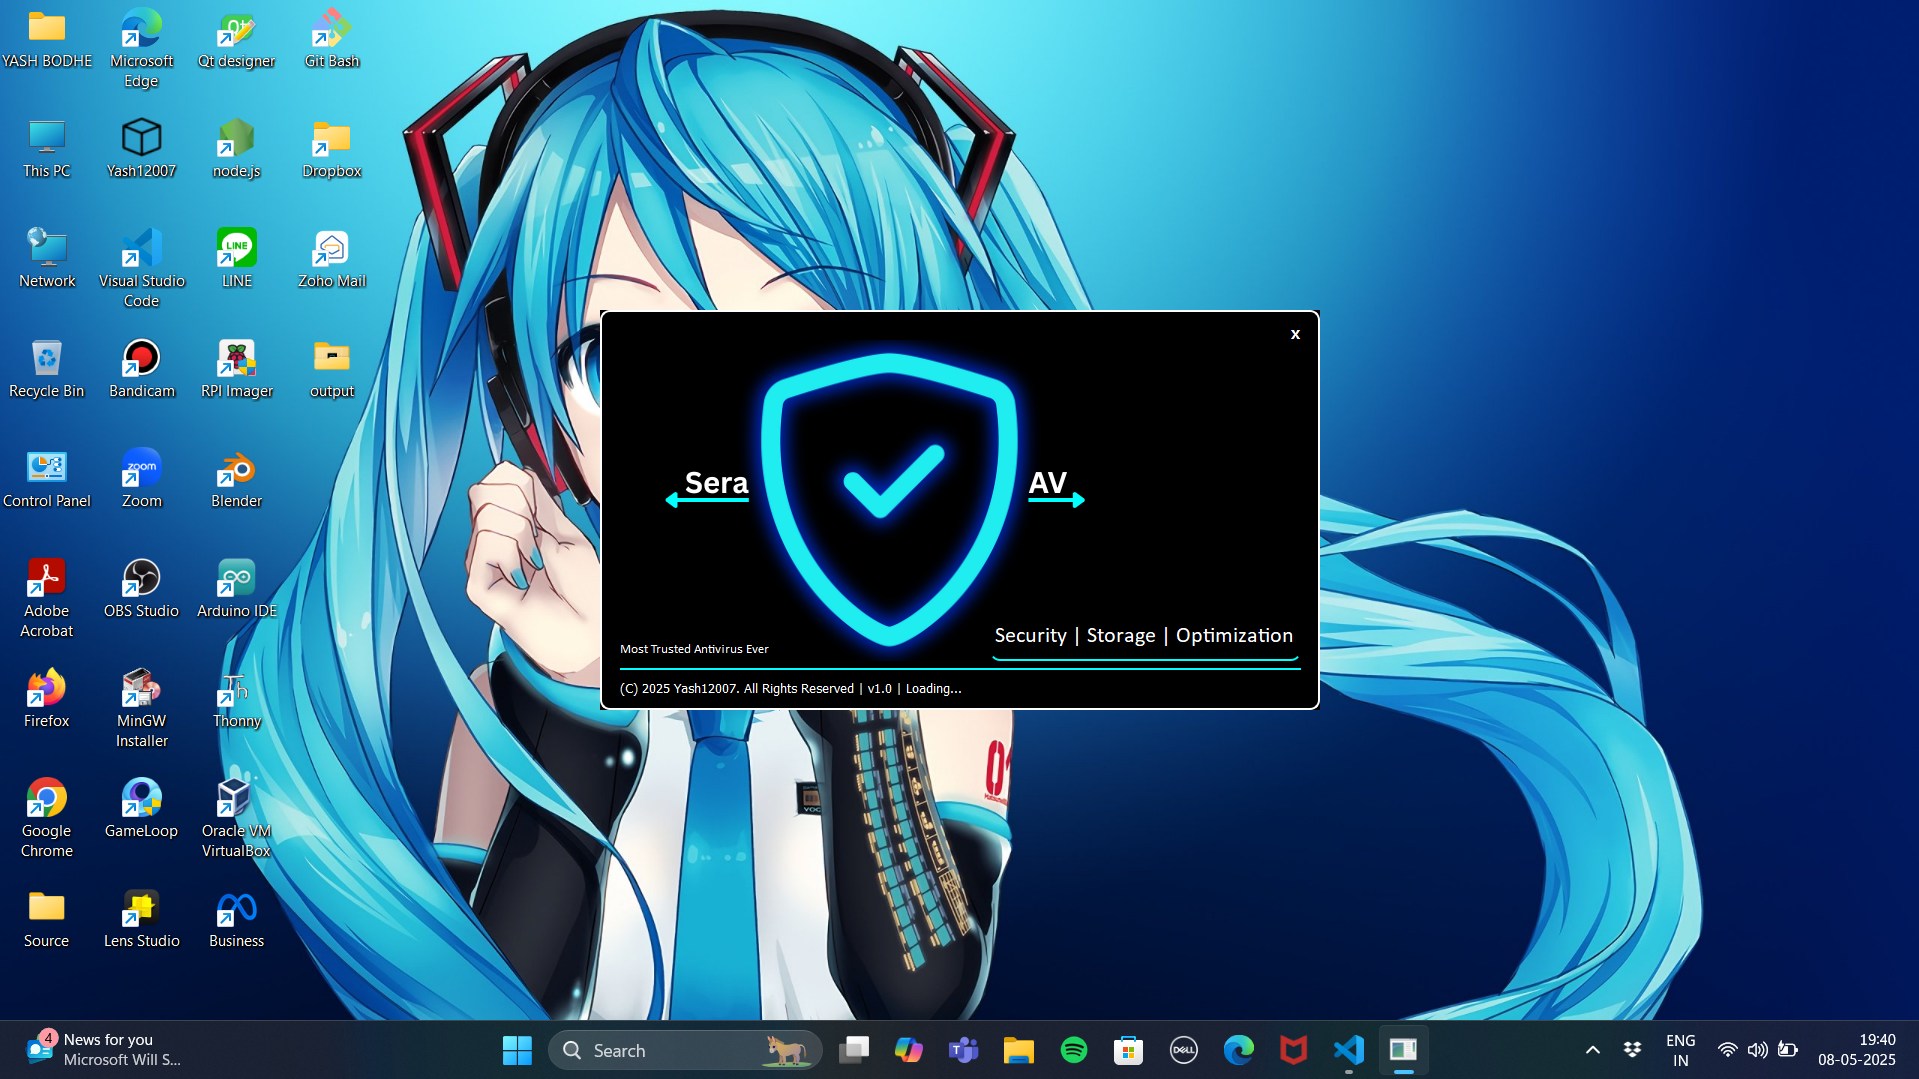Screen dimensions: 1919x1079
Task: Select the Blender desktop shortcut
Action: click(x=236, y=480)
